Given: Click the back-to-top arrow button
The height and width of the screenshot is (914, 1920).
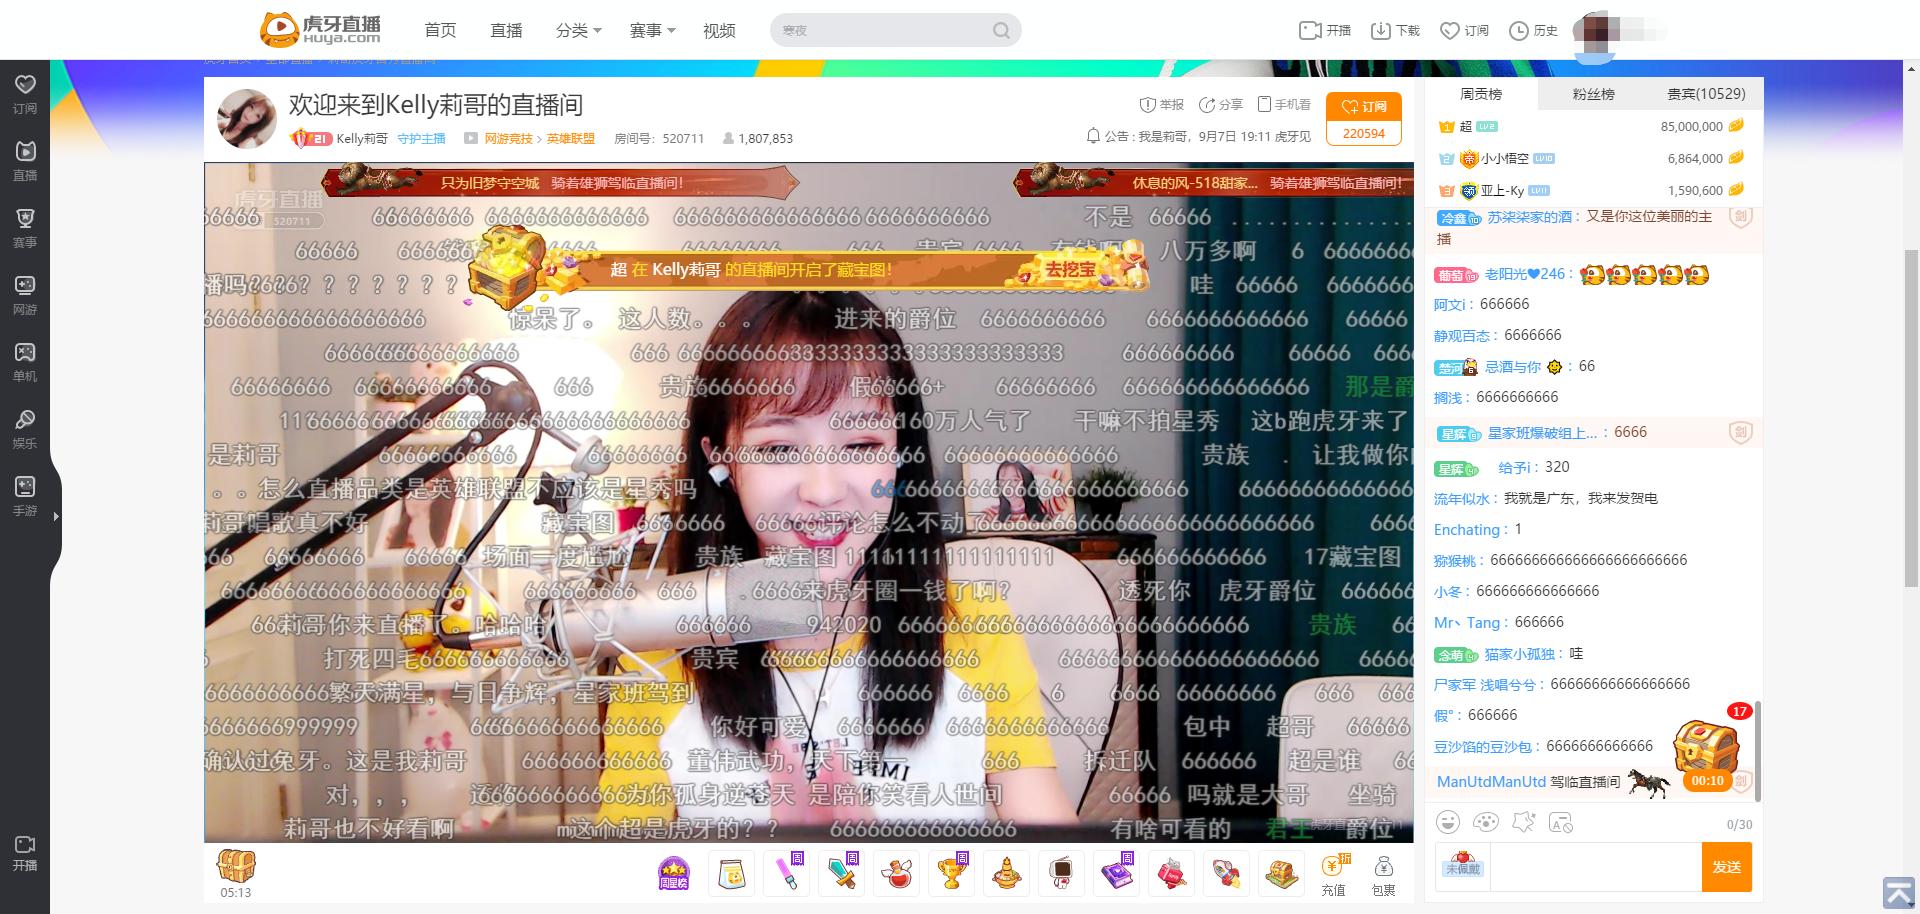Looking at the screenshot, I should click(x=1898, y=892).
